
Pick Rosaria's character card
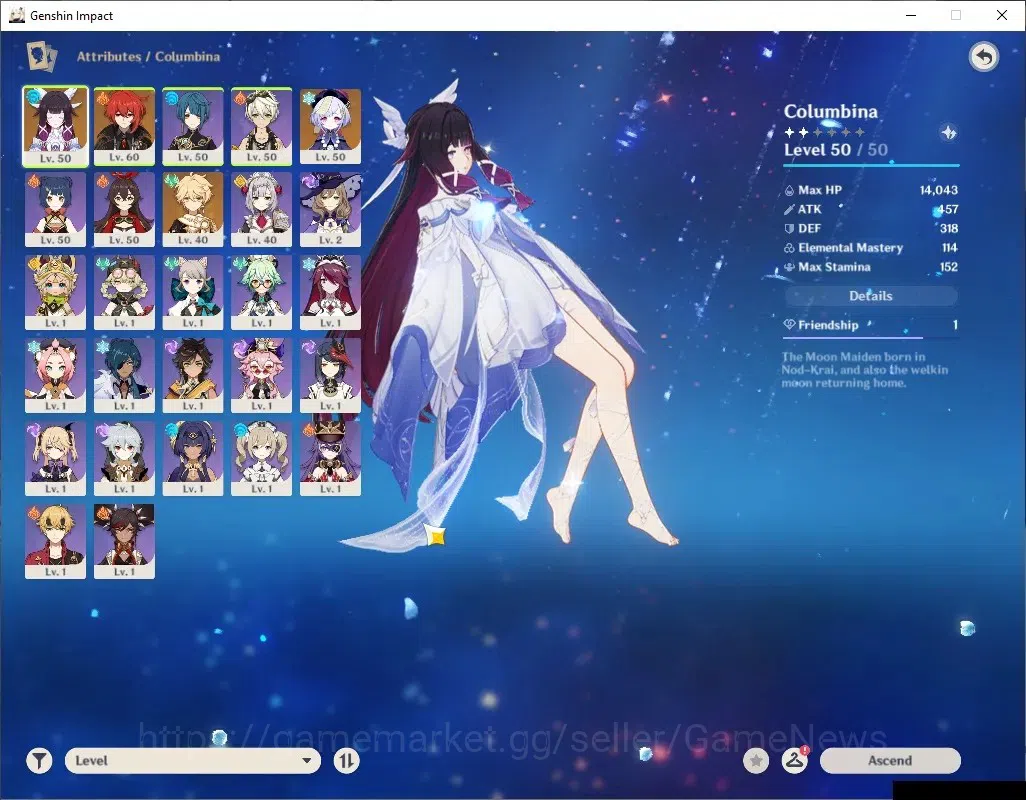[330, 292]
